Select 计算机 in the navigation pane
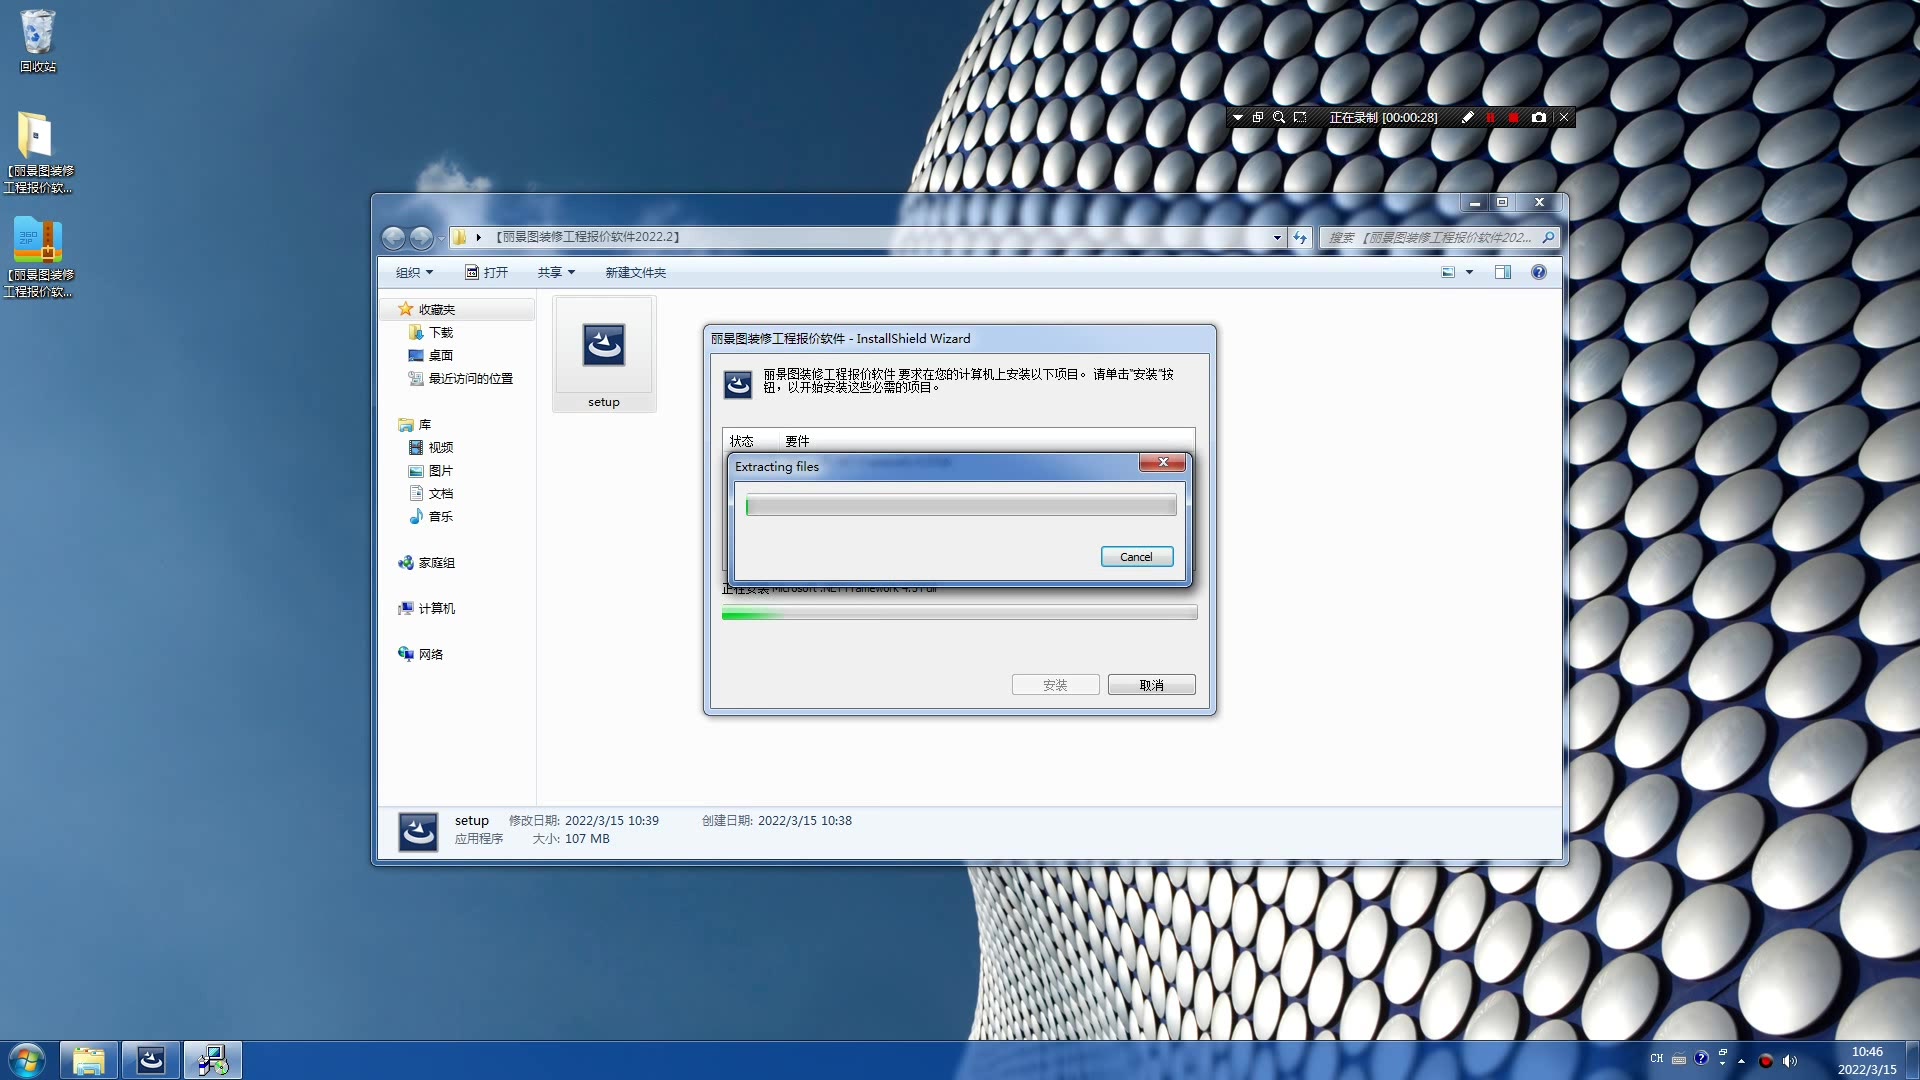Image resolution: width=1920 pixels, height=1080 pixels. click(x=437, y=608)
